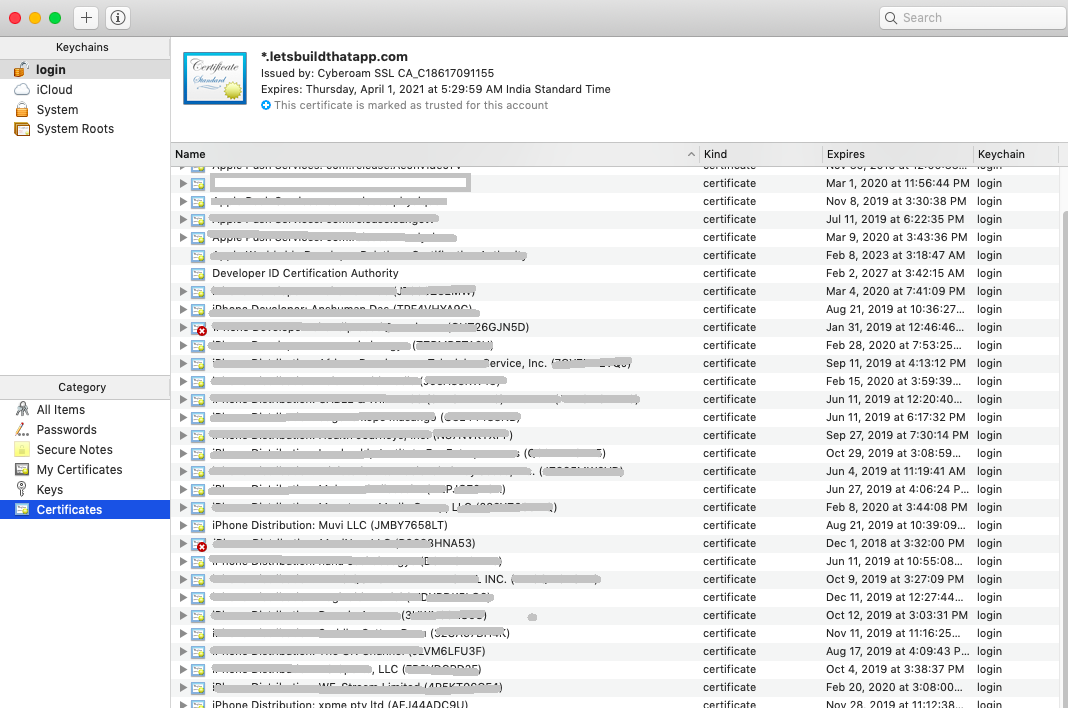Click invalid certificate icon expiring Dec 1, 2018
Screen dimensions: 1068x708
pos(198,544)
